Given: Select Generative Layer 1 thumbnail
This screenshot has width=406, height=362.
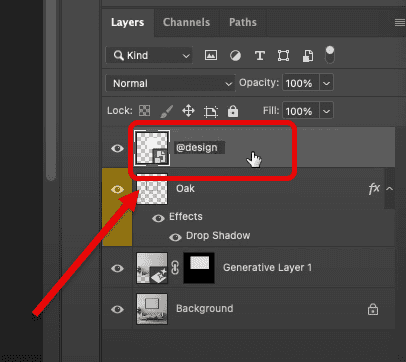Looking at the screenshot, I should [152, 268].
